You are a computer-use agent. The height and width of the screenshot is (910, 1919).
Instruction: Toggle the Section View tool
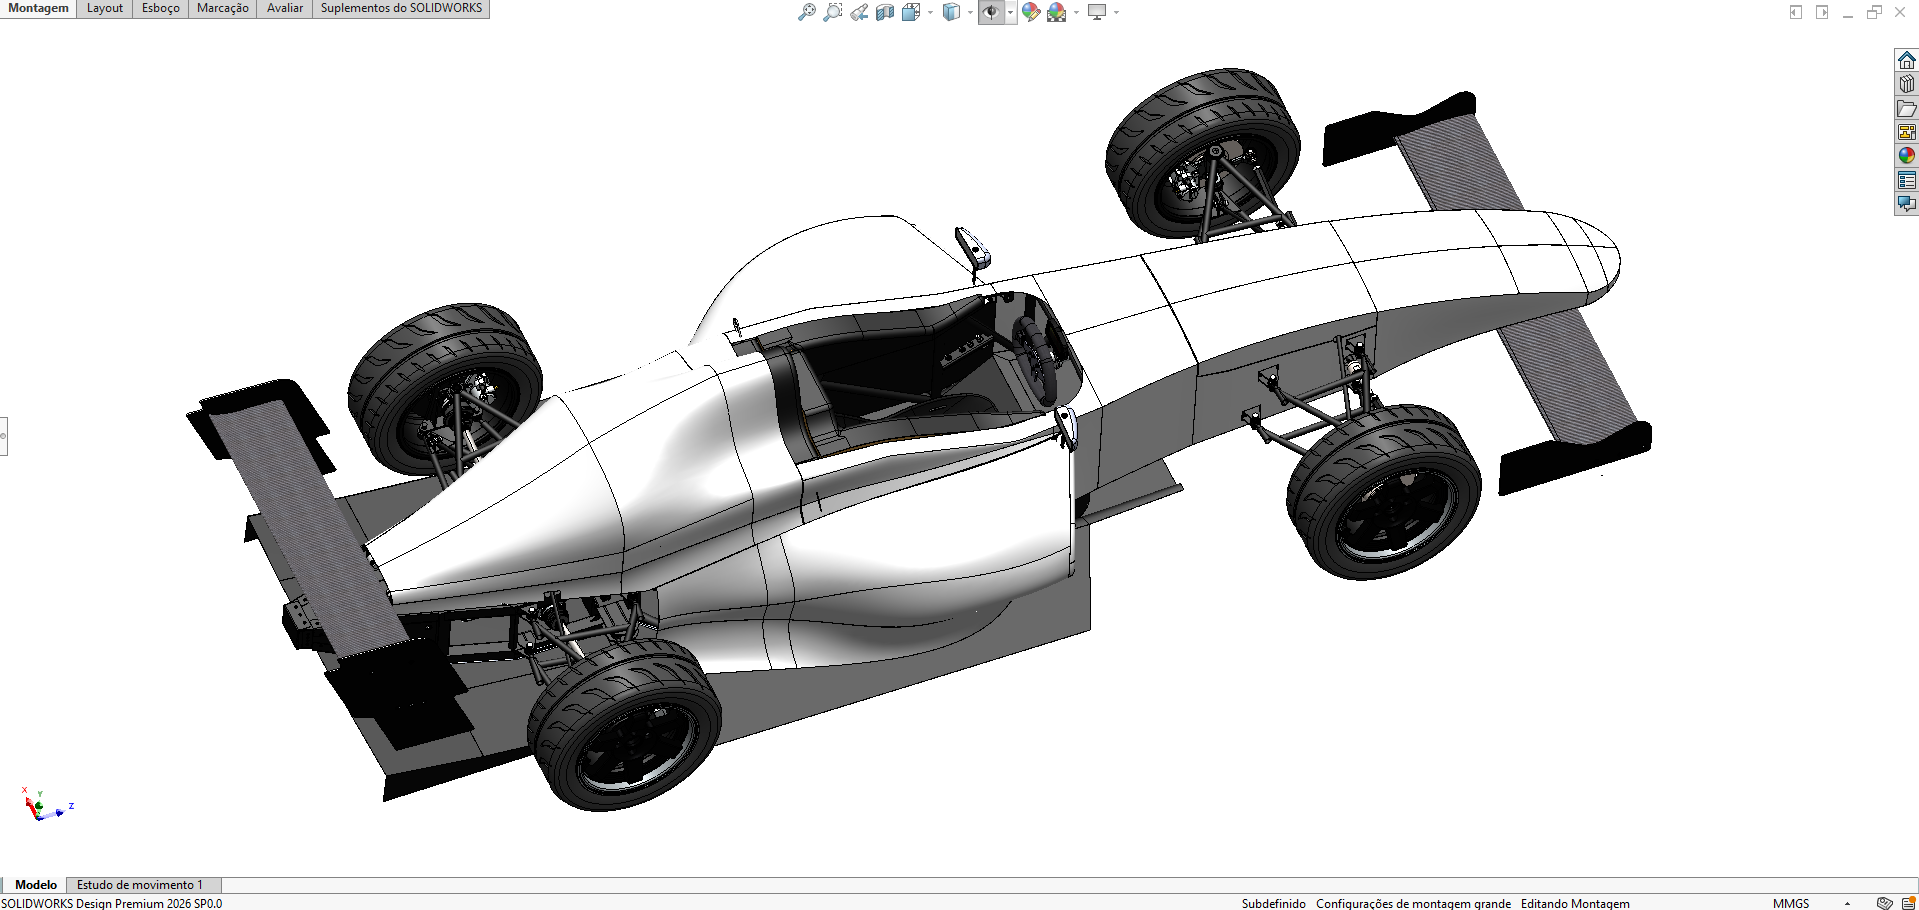pyautogui.click(x=885, y=12)
